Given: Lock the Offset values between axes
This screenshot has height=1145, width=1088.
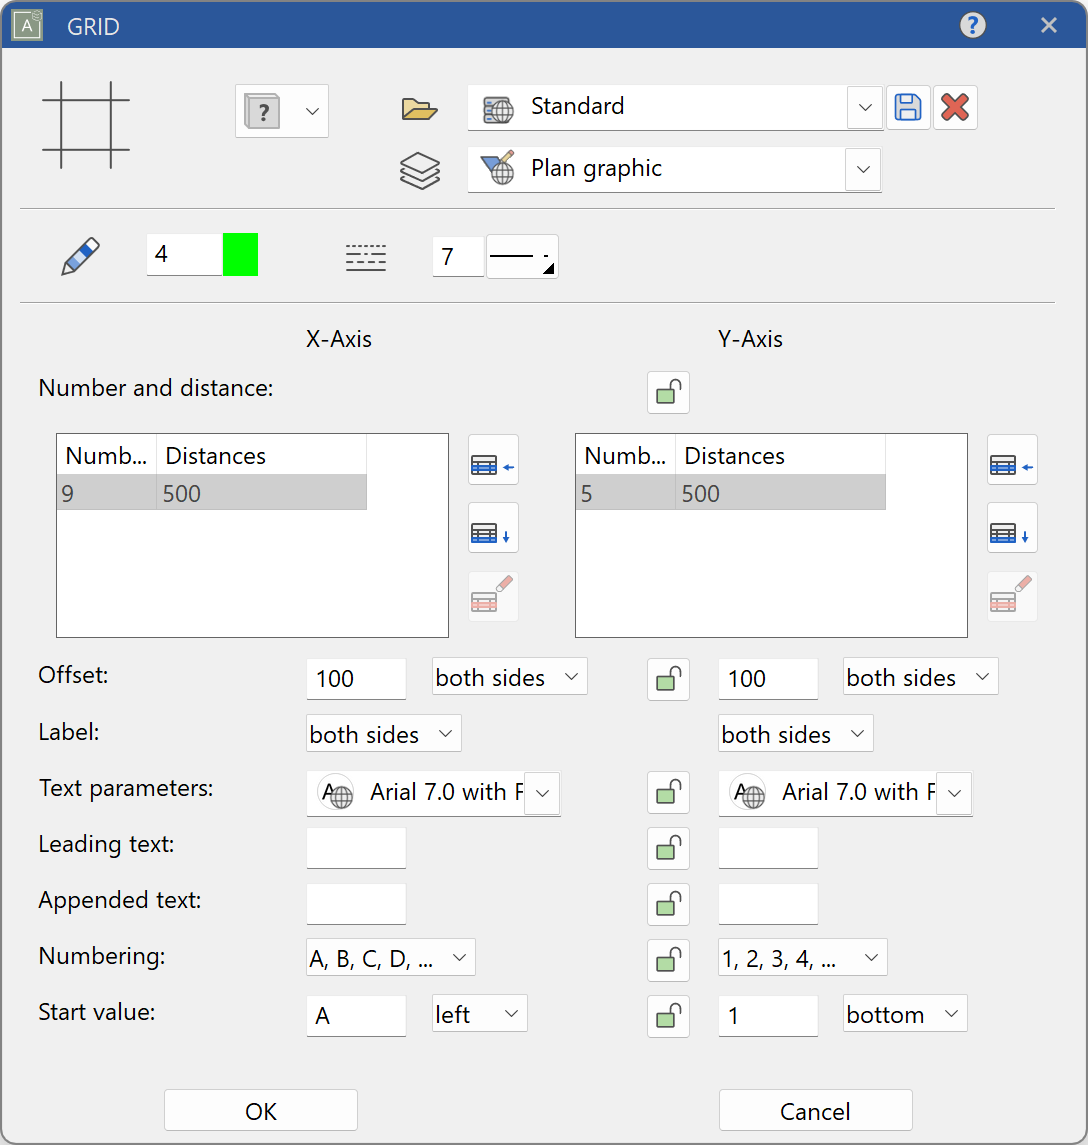Looking at the screenshot, I should pyautogui.click(x=668, y=679).
